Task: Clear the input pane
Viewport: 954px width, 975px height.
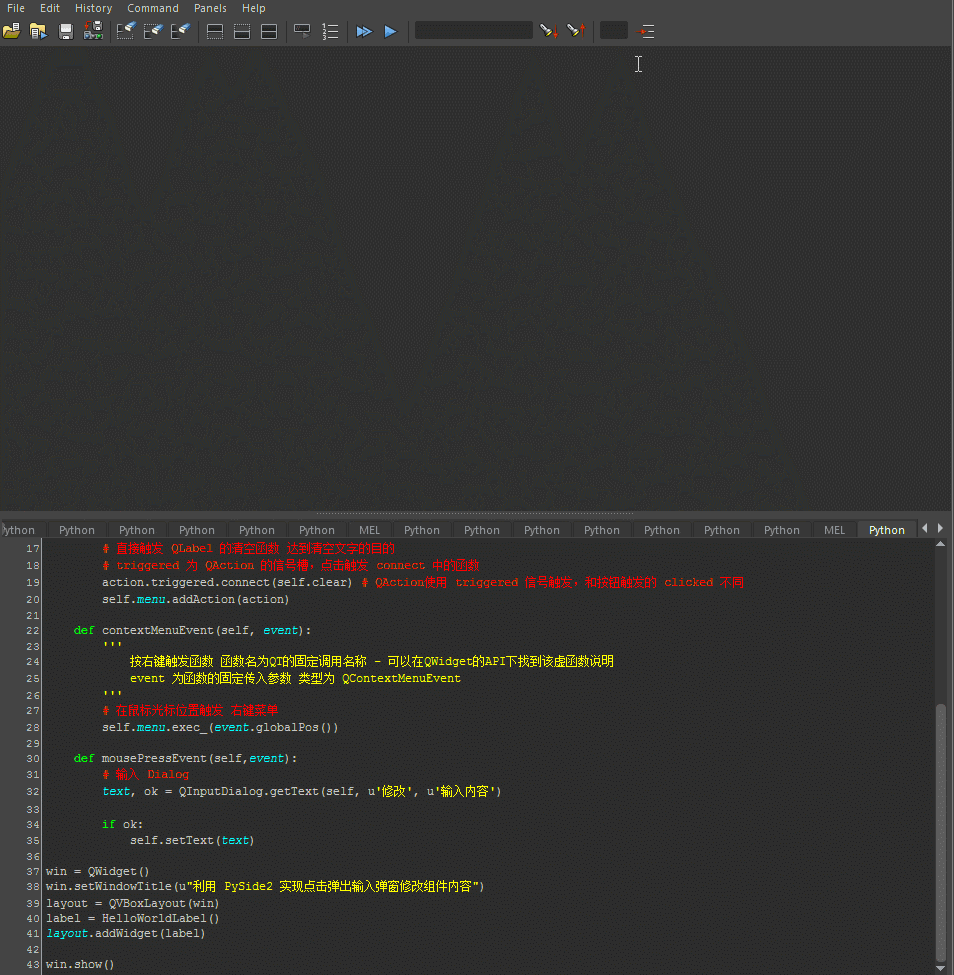Action: [152, 30]
